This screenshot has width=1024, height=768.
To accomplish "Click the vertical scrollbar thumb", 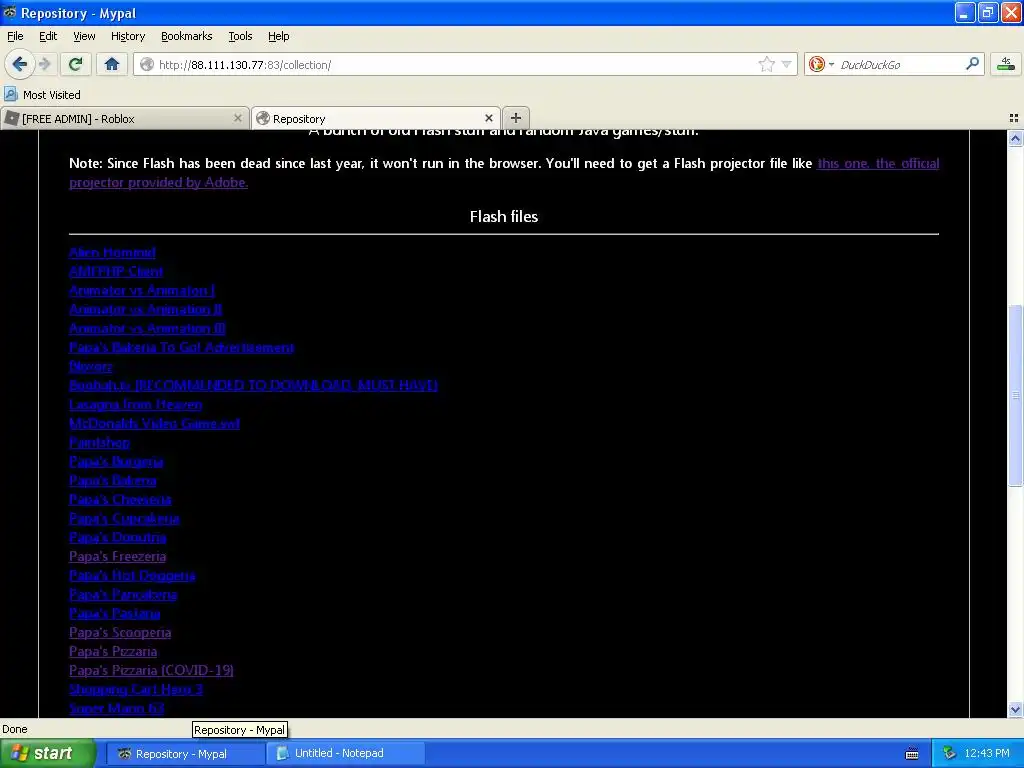I will click(x=1015, y=395).
